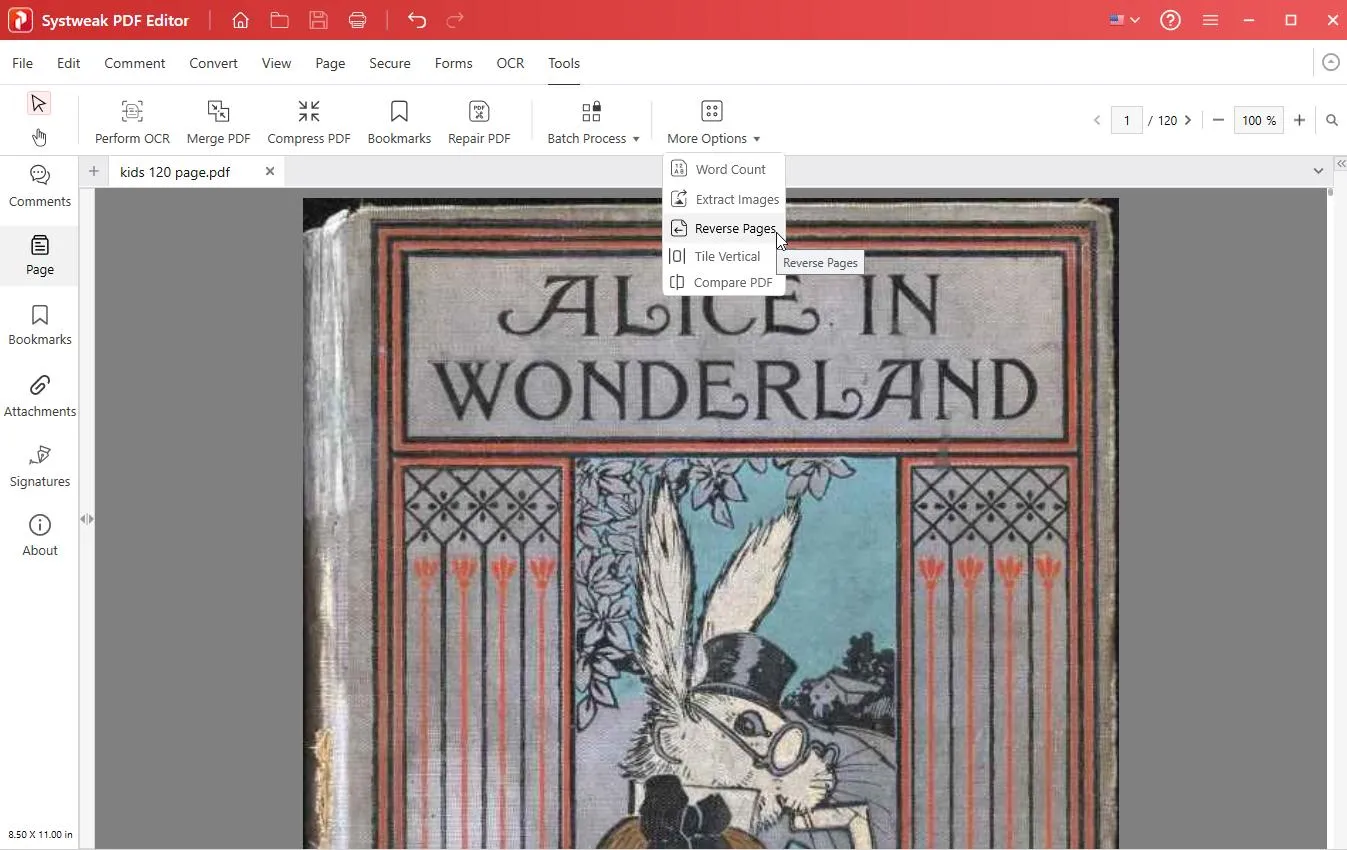Choose the arrow selection tool
The image size is (1347, 850).
[x=38, y=103]
